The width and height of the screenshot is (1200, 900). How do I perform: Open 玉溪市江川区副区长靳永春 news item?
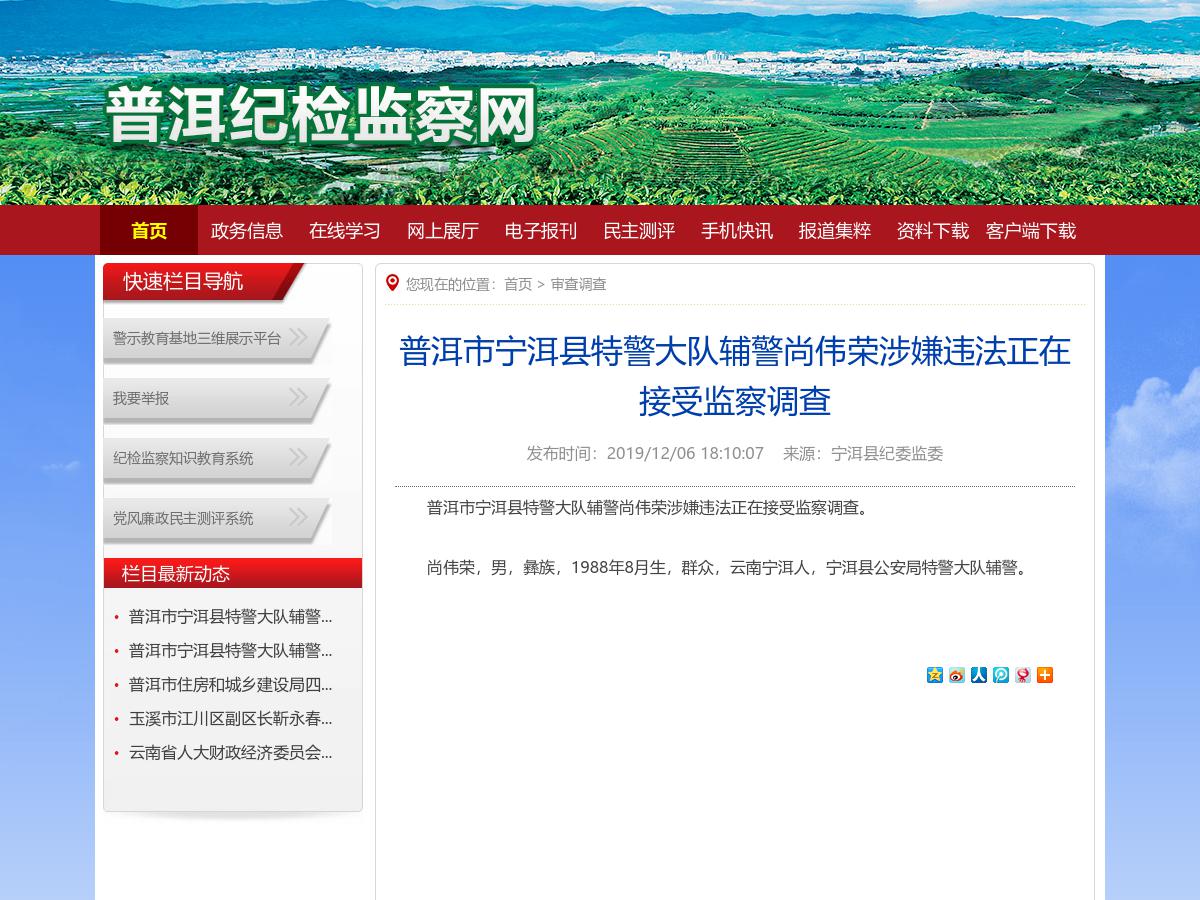point(230,718)
